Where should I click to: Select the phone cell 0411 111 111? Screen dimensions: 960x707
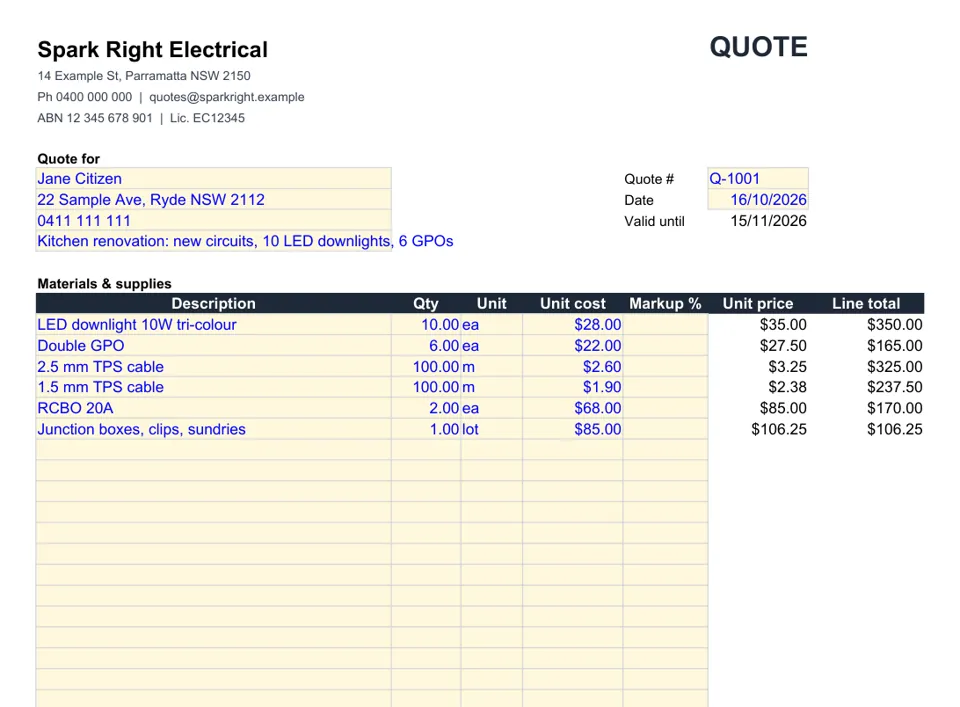[214, 220]
